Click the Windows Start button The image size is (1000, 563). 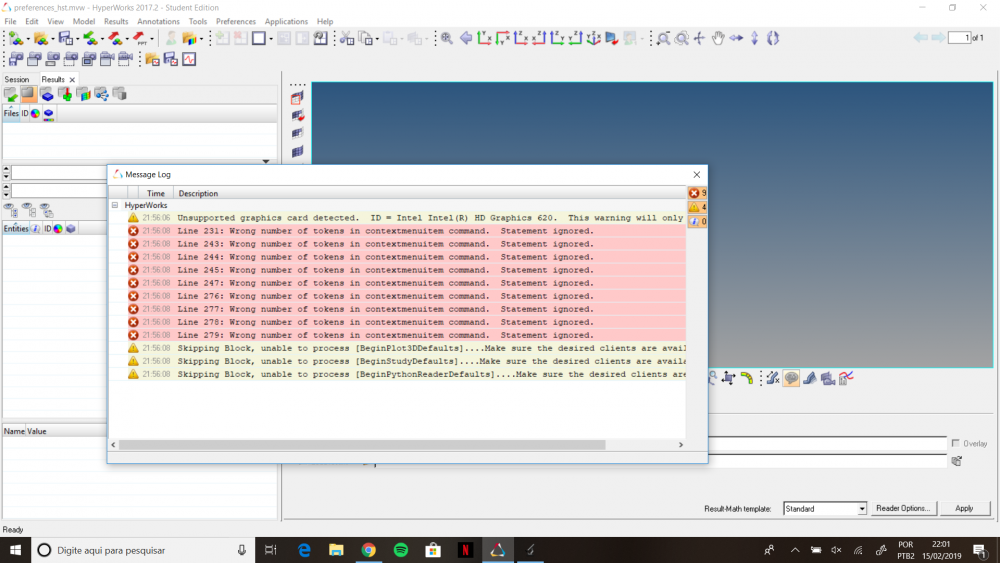(15, 550)
